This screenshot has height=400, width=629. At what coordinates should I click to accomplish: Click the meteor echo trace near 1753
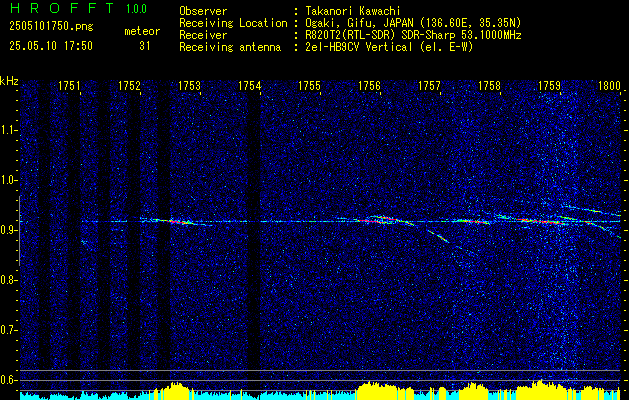coord(177,221)
